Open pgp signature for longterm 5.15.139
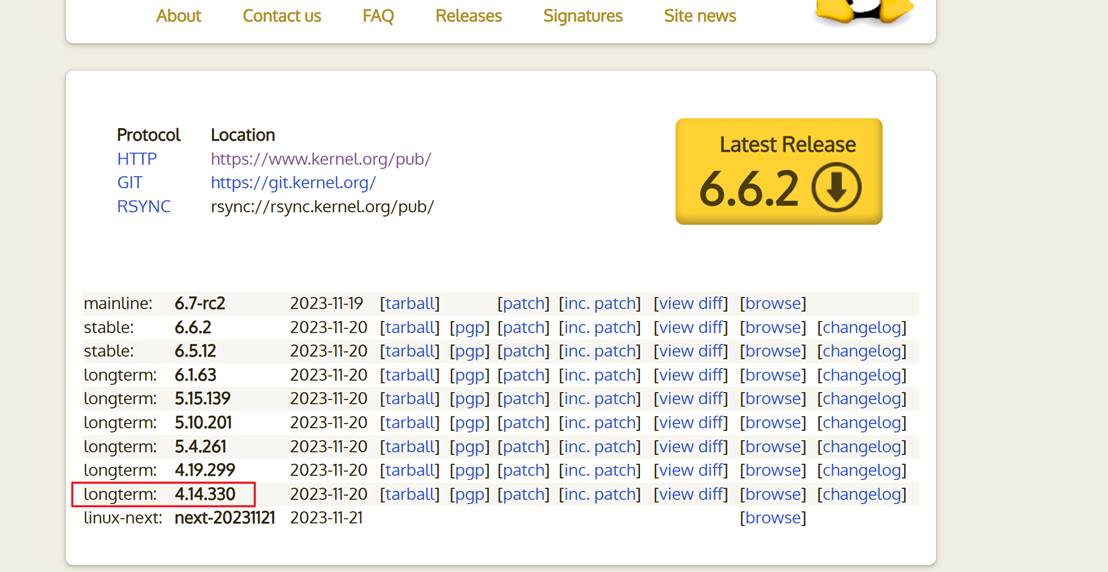The width and height of the screenshot is (1108, 572). coord(469,399)
